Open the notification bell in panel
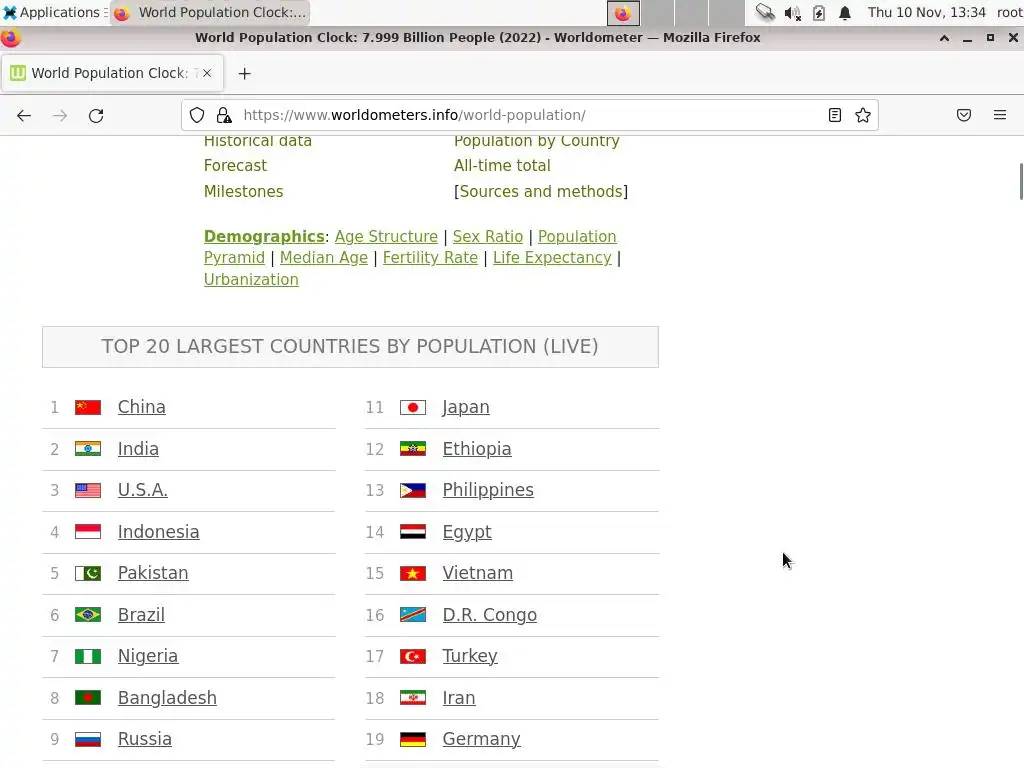 (x=845, y=13)
